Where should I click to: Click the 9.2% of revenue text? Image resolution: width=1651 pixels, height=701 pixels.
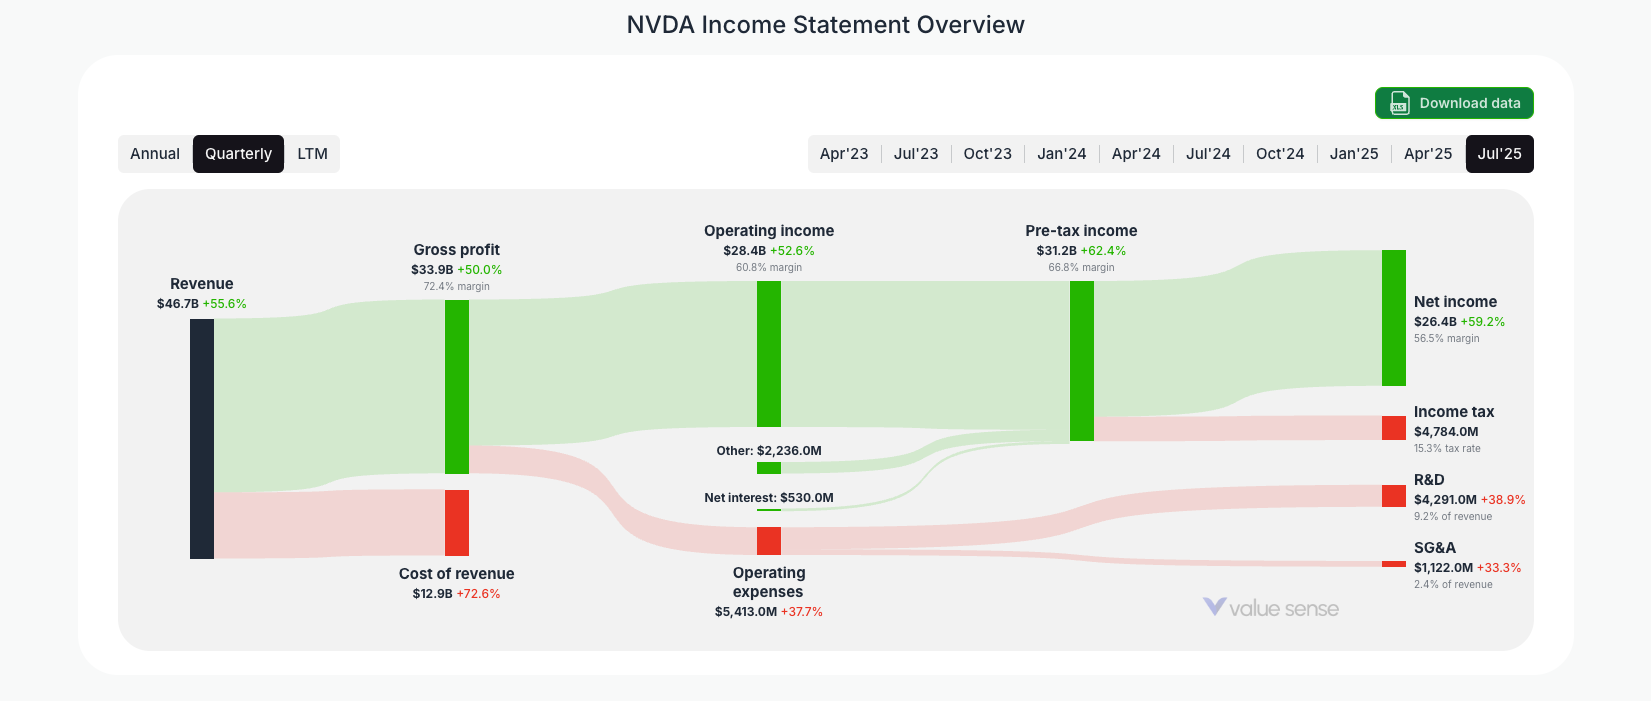[1453, 517]
